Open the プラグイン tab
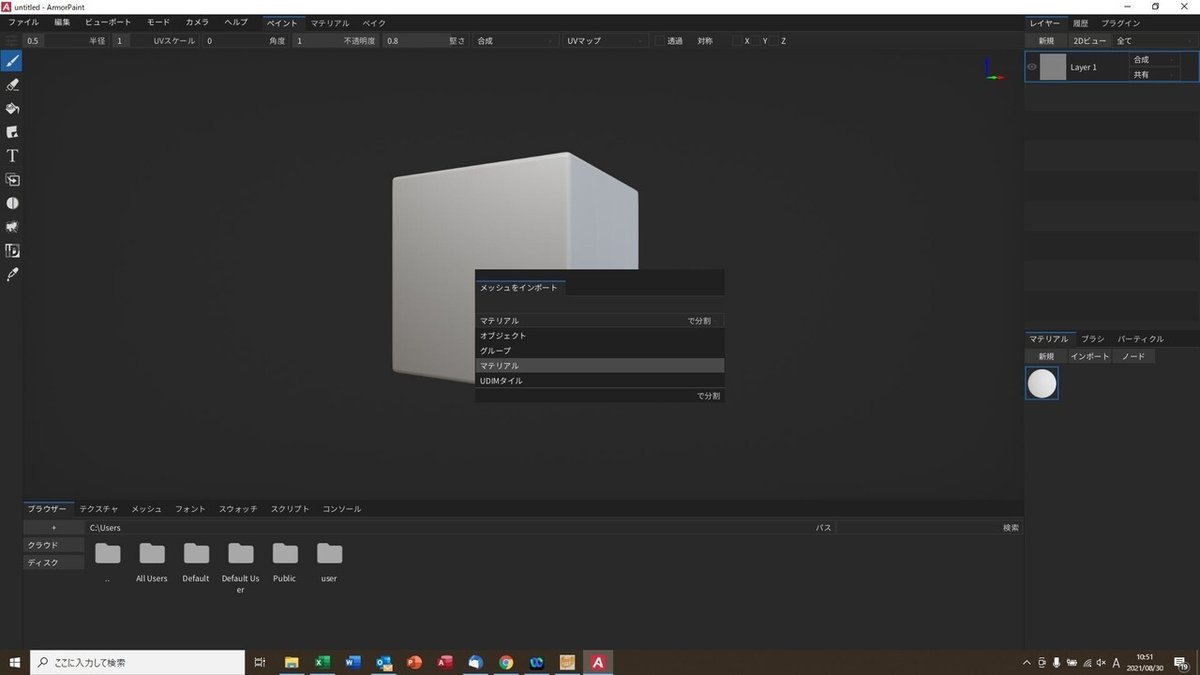The width and height of the screenshot is (1200, 675). point(1120,23)
